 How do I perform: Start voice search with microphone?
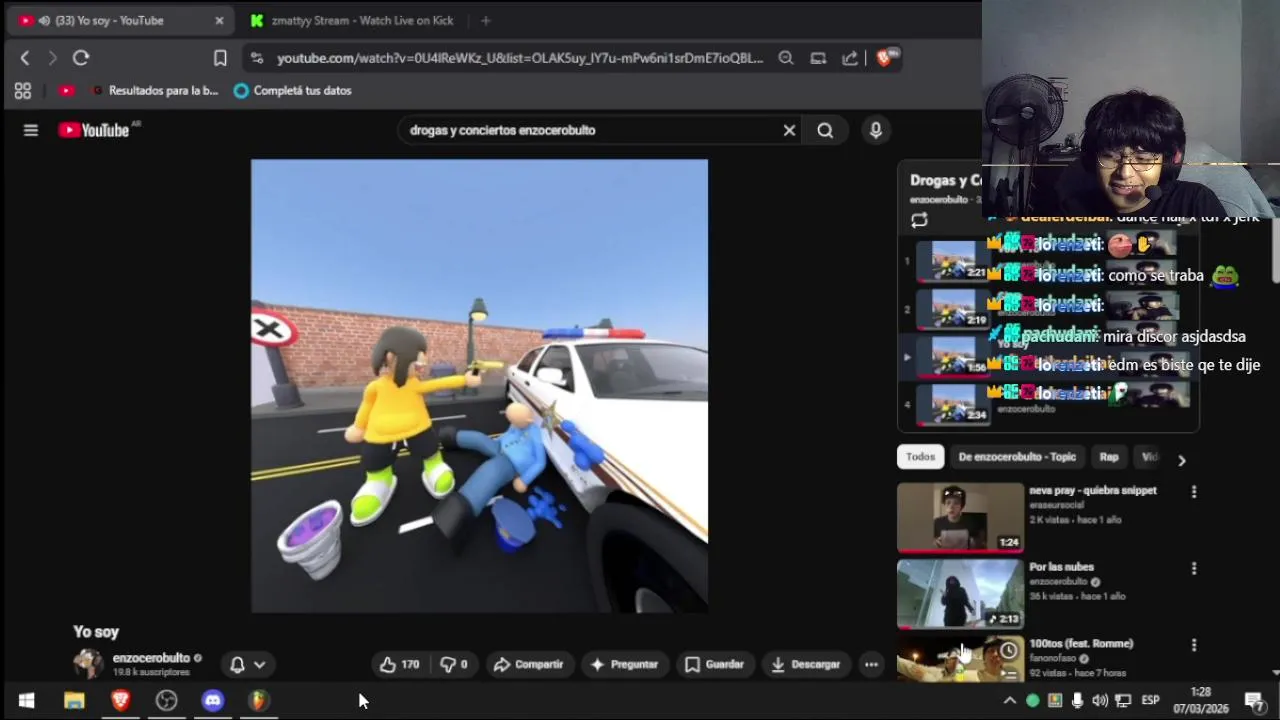click(876, 130)
